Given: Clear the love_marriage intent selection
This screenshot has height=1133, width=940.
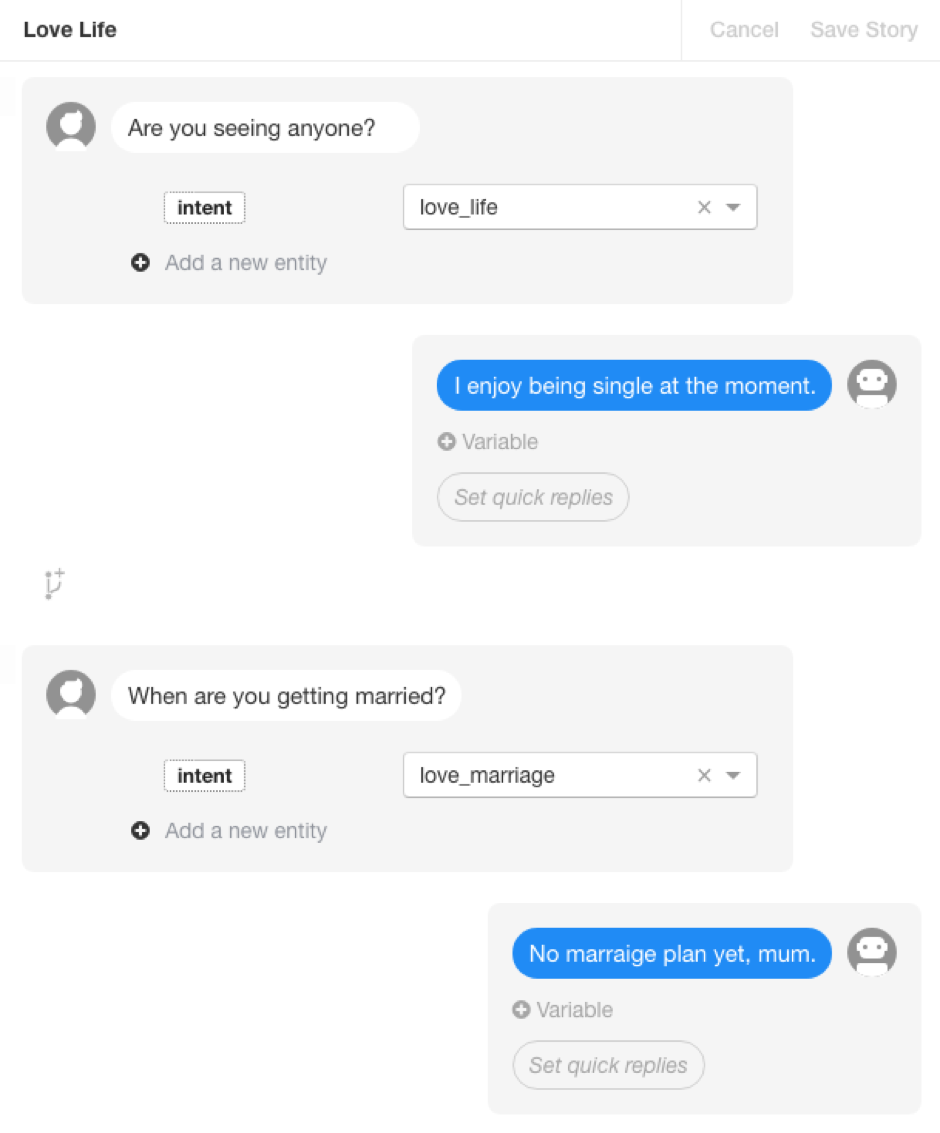Looking at the screenshot, I should [704, 775].
